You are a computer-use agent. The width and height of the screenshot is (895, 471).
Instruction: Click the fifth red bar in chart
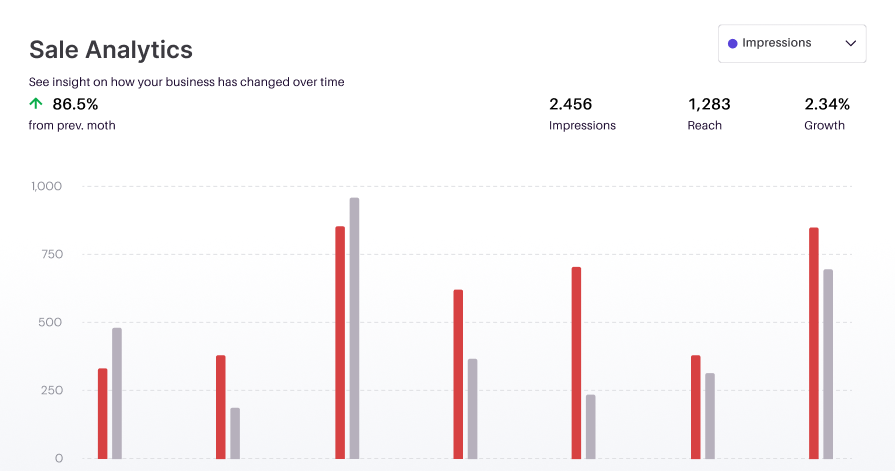pyautogui.click(x=576, y=362)
